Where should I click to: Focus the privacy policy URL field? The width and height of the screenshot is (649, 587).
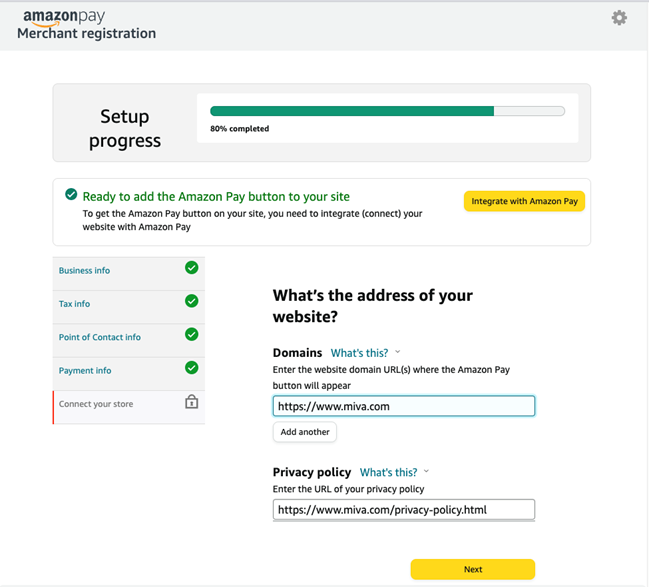point(404,510)
